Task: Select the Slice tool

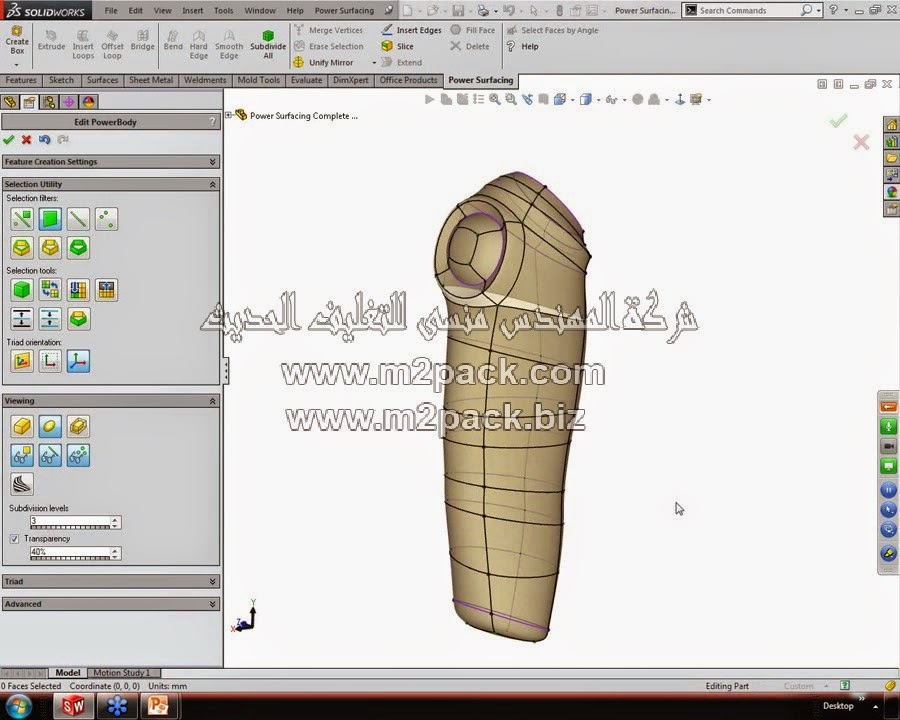Action: pyautogui.click(x=397, y=47)
